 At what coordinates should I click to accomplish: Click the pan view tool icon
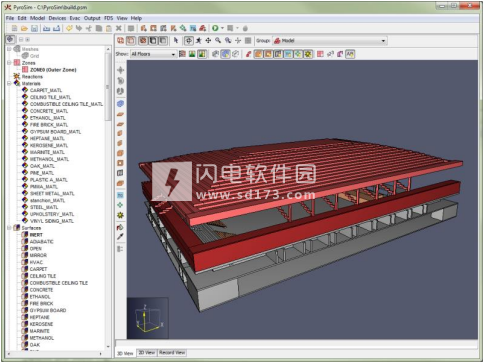point(208,41)
